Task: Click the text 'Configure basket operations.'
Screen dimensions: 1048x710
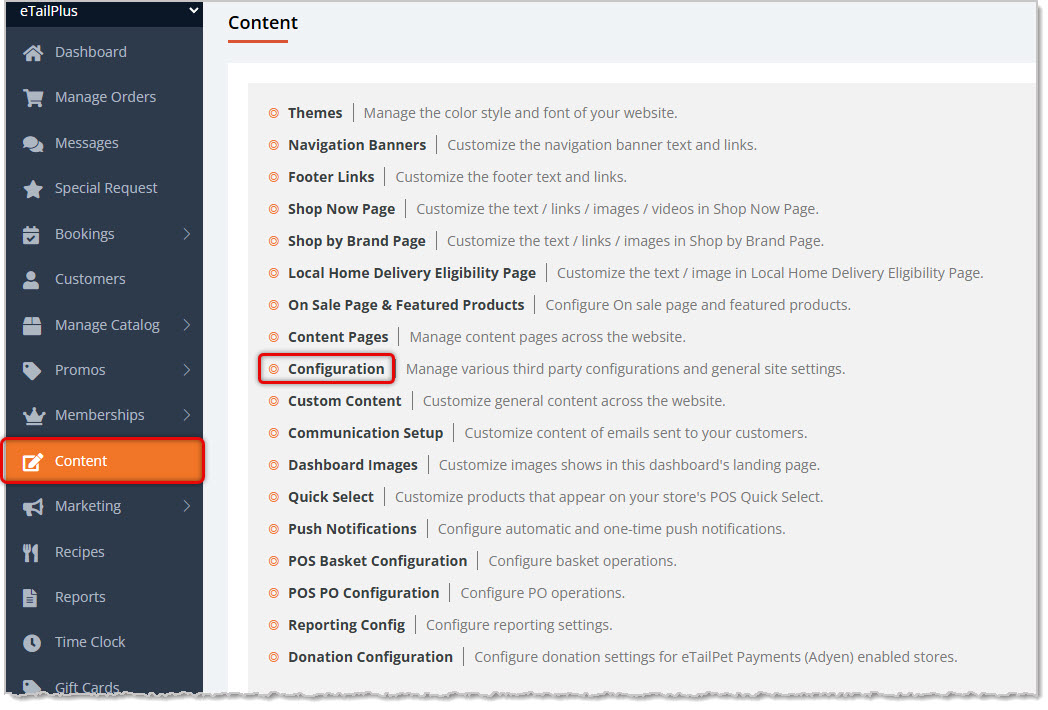Action: click(x=582, y=562)
